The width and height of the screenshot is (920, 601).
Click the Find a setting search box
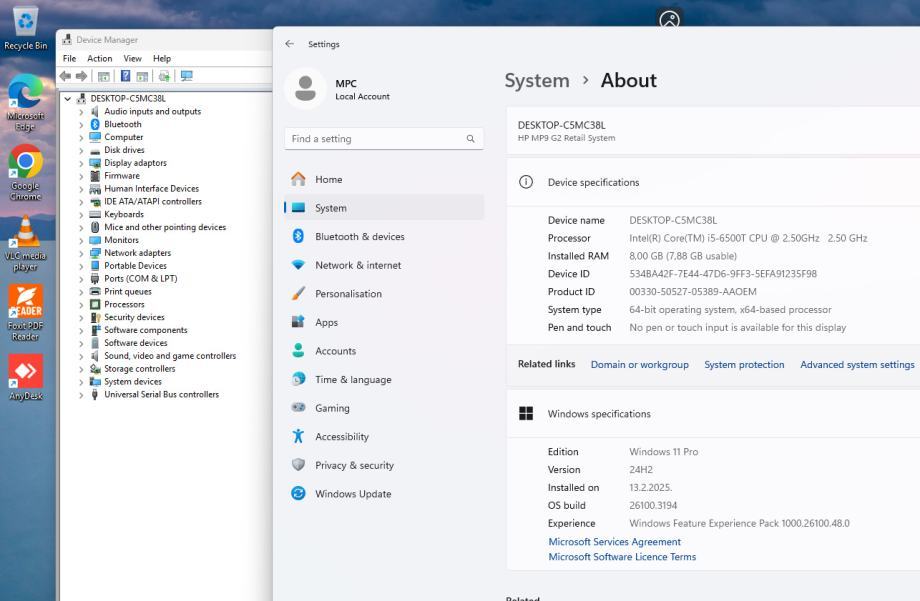(375, 139)
